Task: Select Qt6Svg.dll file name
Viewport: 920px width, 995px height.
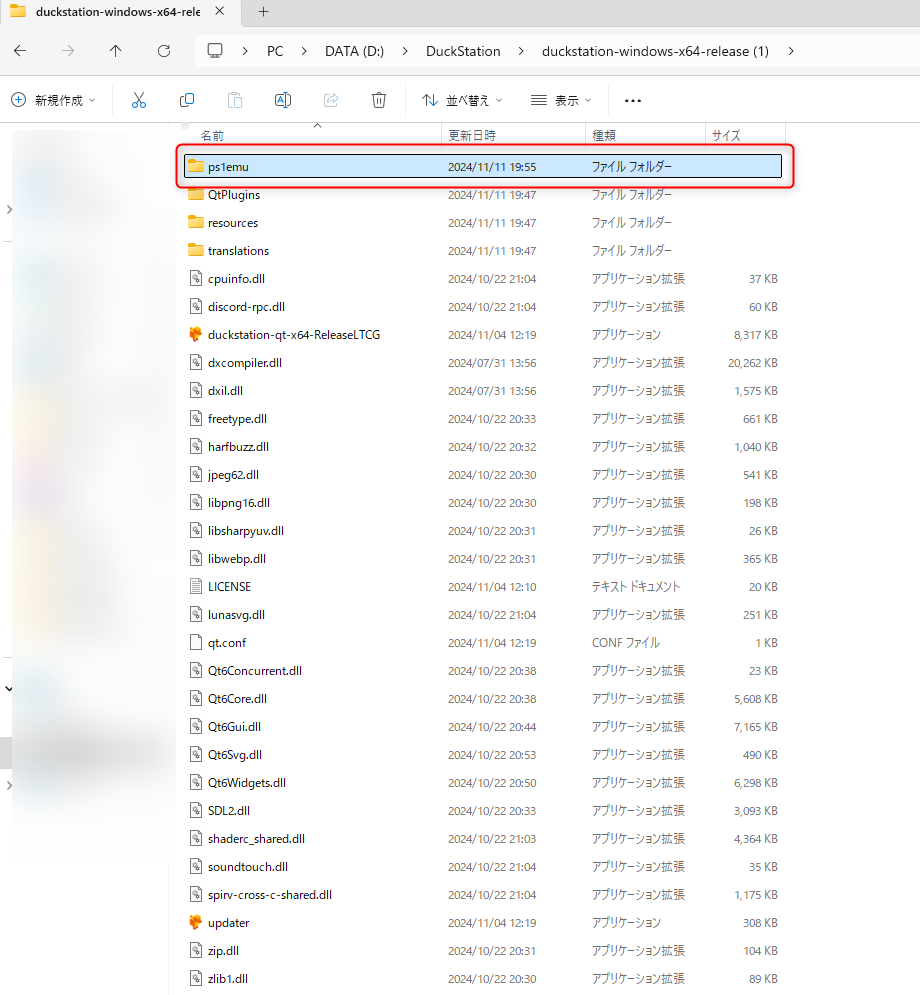Action: click(x=235, y=754)
